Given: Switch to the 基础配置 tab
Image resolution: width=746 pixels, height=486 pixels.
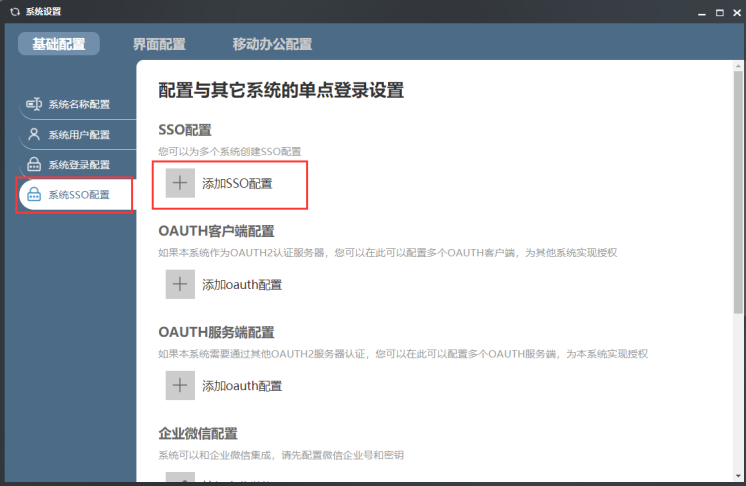Looking at the screenshot, I should pos(59,44).
